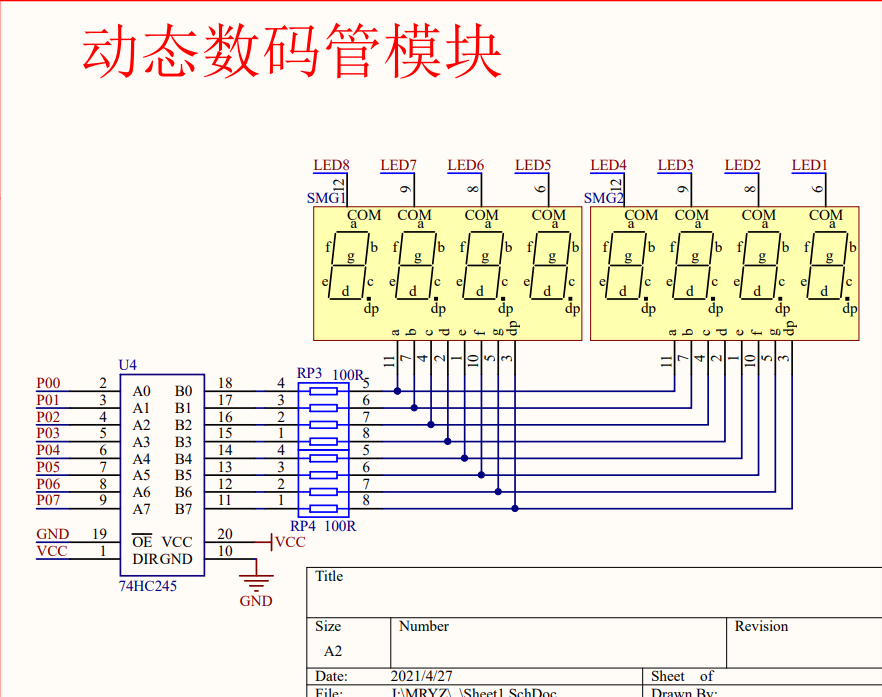Select the SMG2 display designator
Viewport: 882px width, 697px height.
pyautogui.click(x=604, y=198)
